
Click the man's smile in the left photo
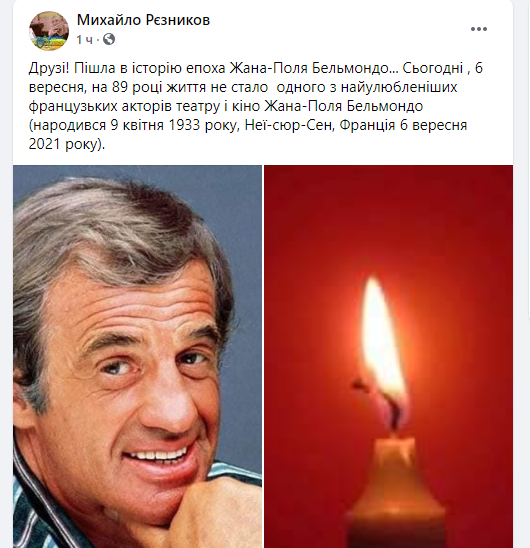[157, 456]
